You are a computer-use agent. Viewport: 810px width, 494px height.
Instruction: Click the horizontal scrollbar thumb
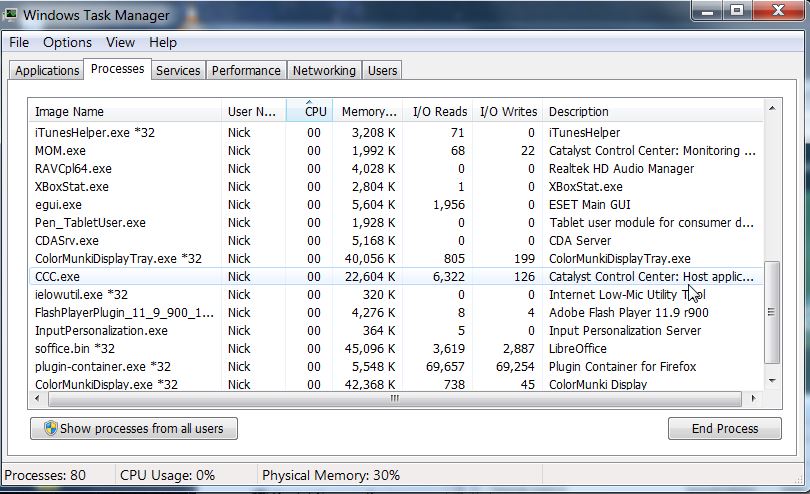pos(394,398)
